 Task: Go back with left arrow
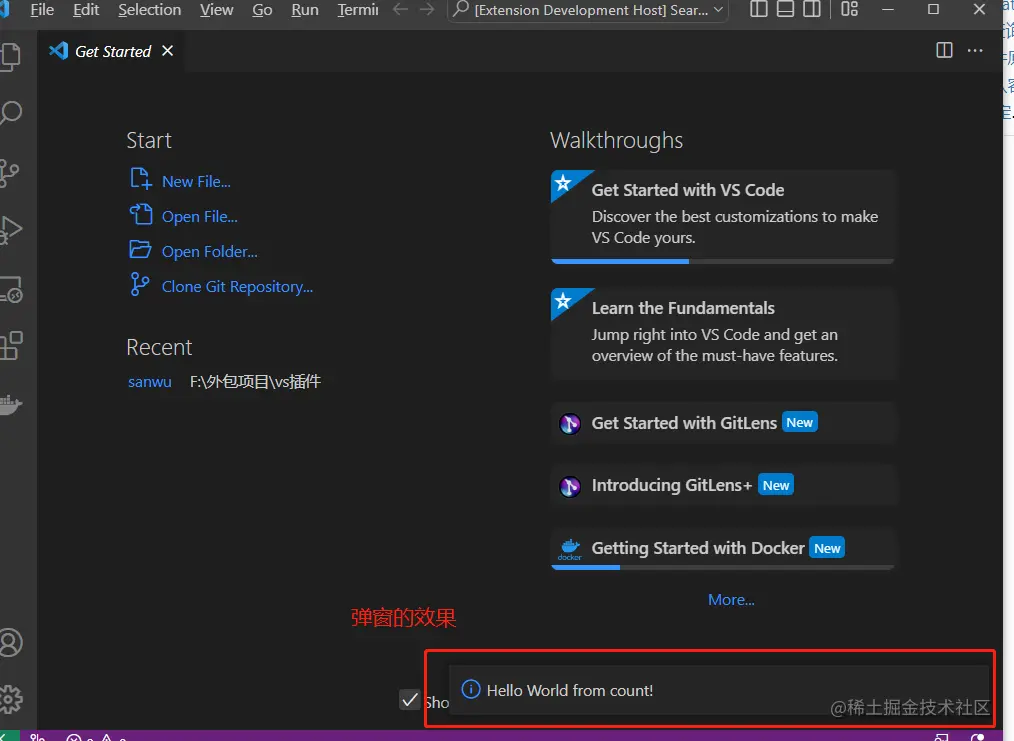coord(400,9)
